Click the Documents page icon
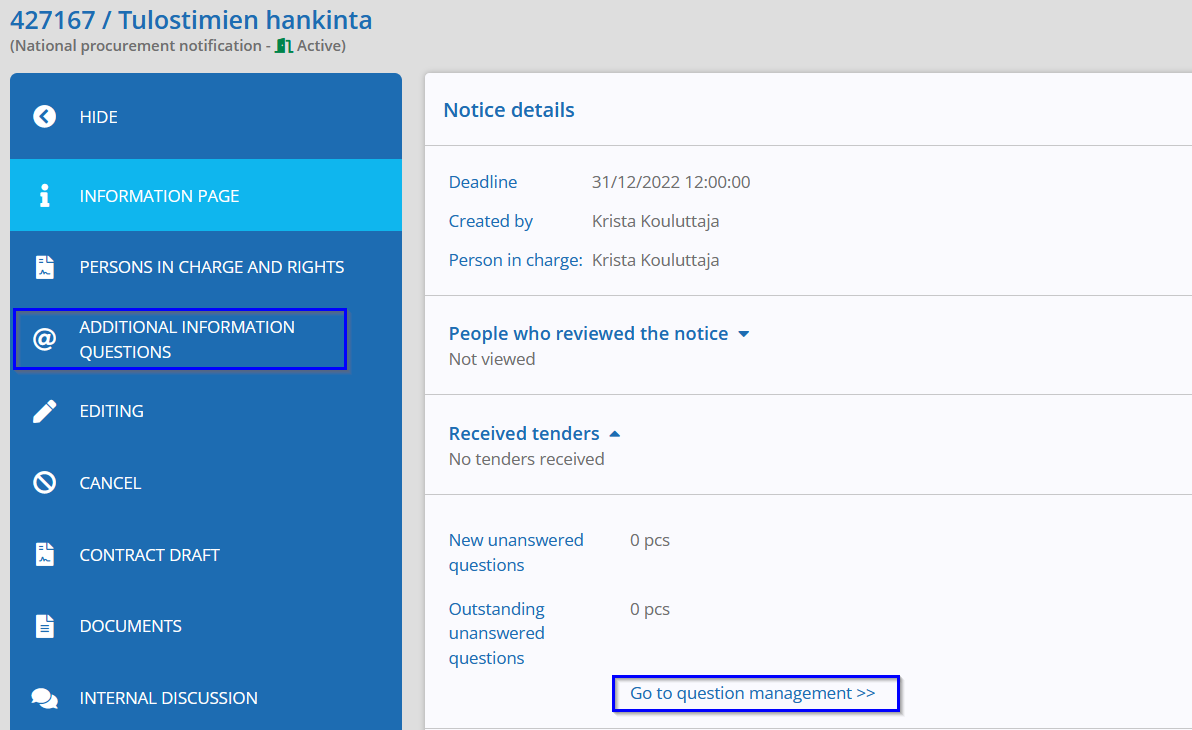The image size is (1192, 730). (45, 626)
